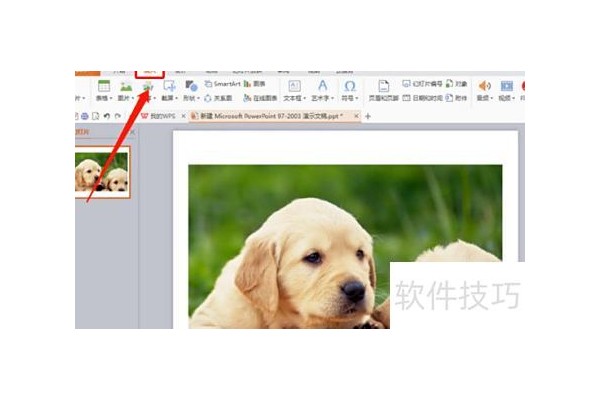Expand the audio dropdown arrow
The width and height of the screenshot is (600, 400).
click(x=492, y=99)
